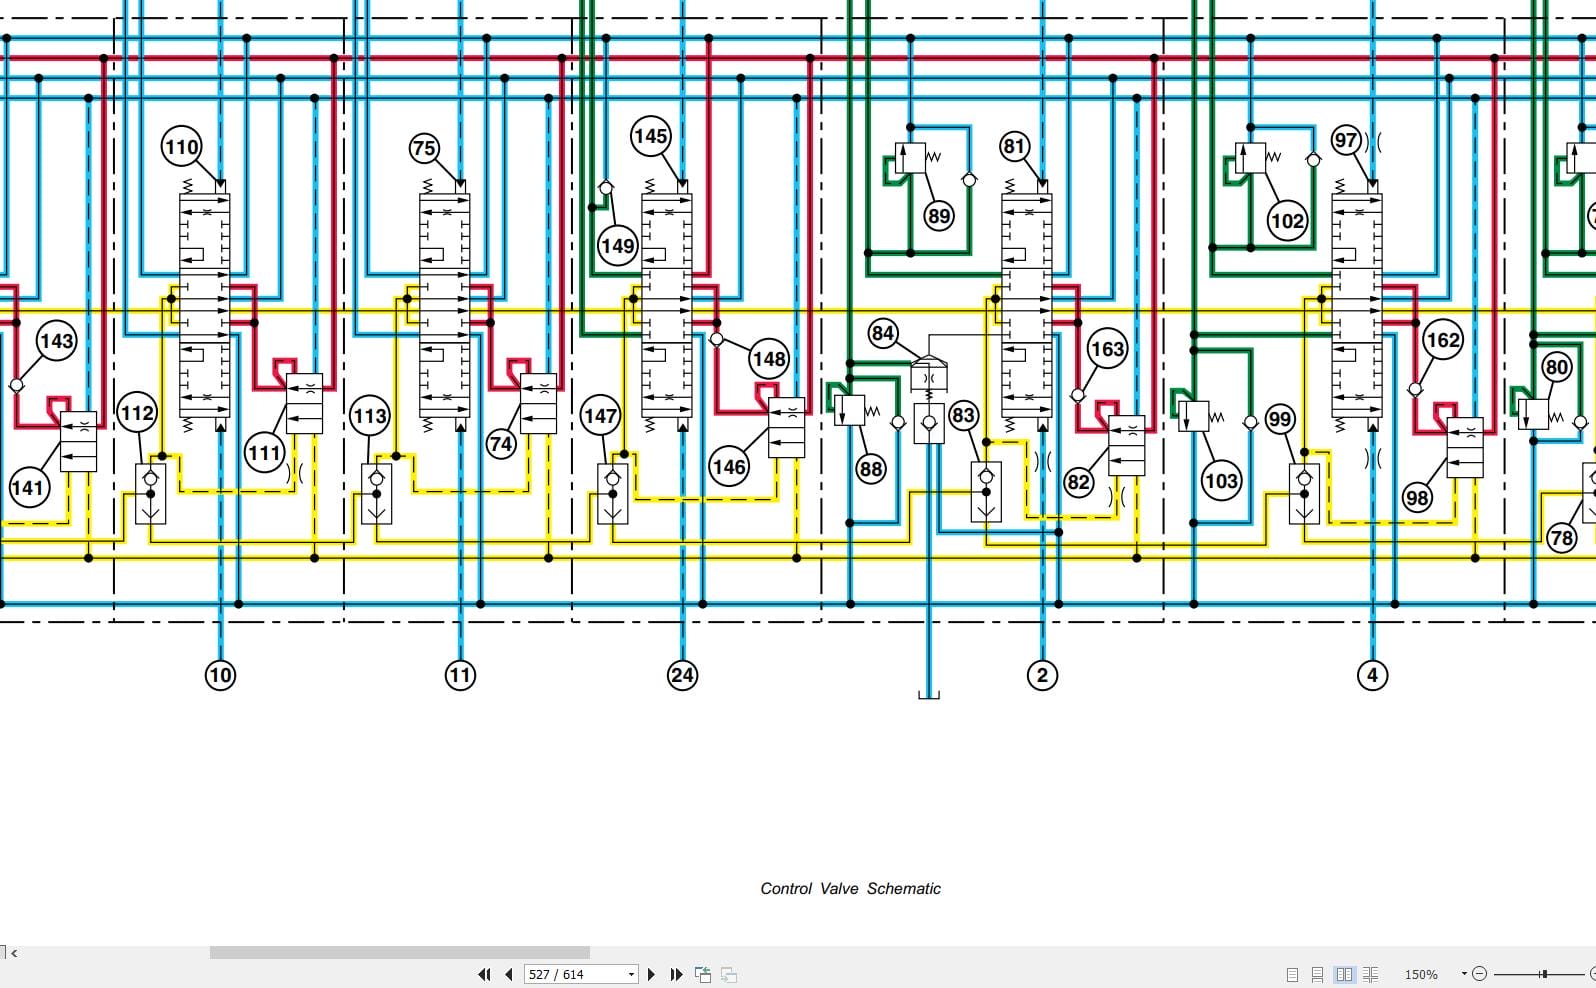Click callout number 112

[x=137, y=413]
